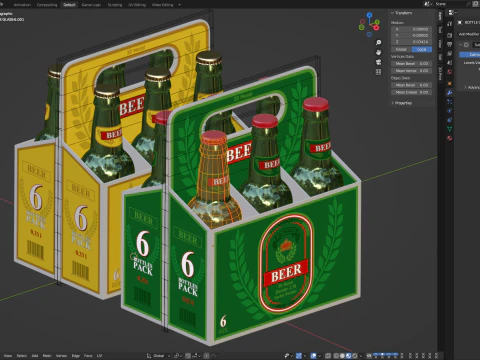Open the Tool properties tab icon
The height and width of the screenshot is (360, 480).
tap(450, 23)
